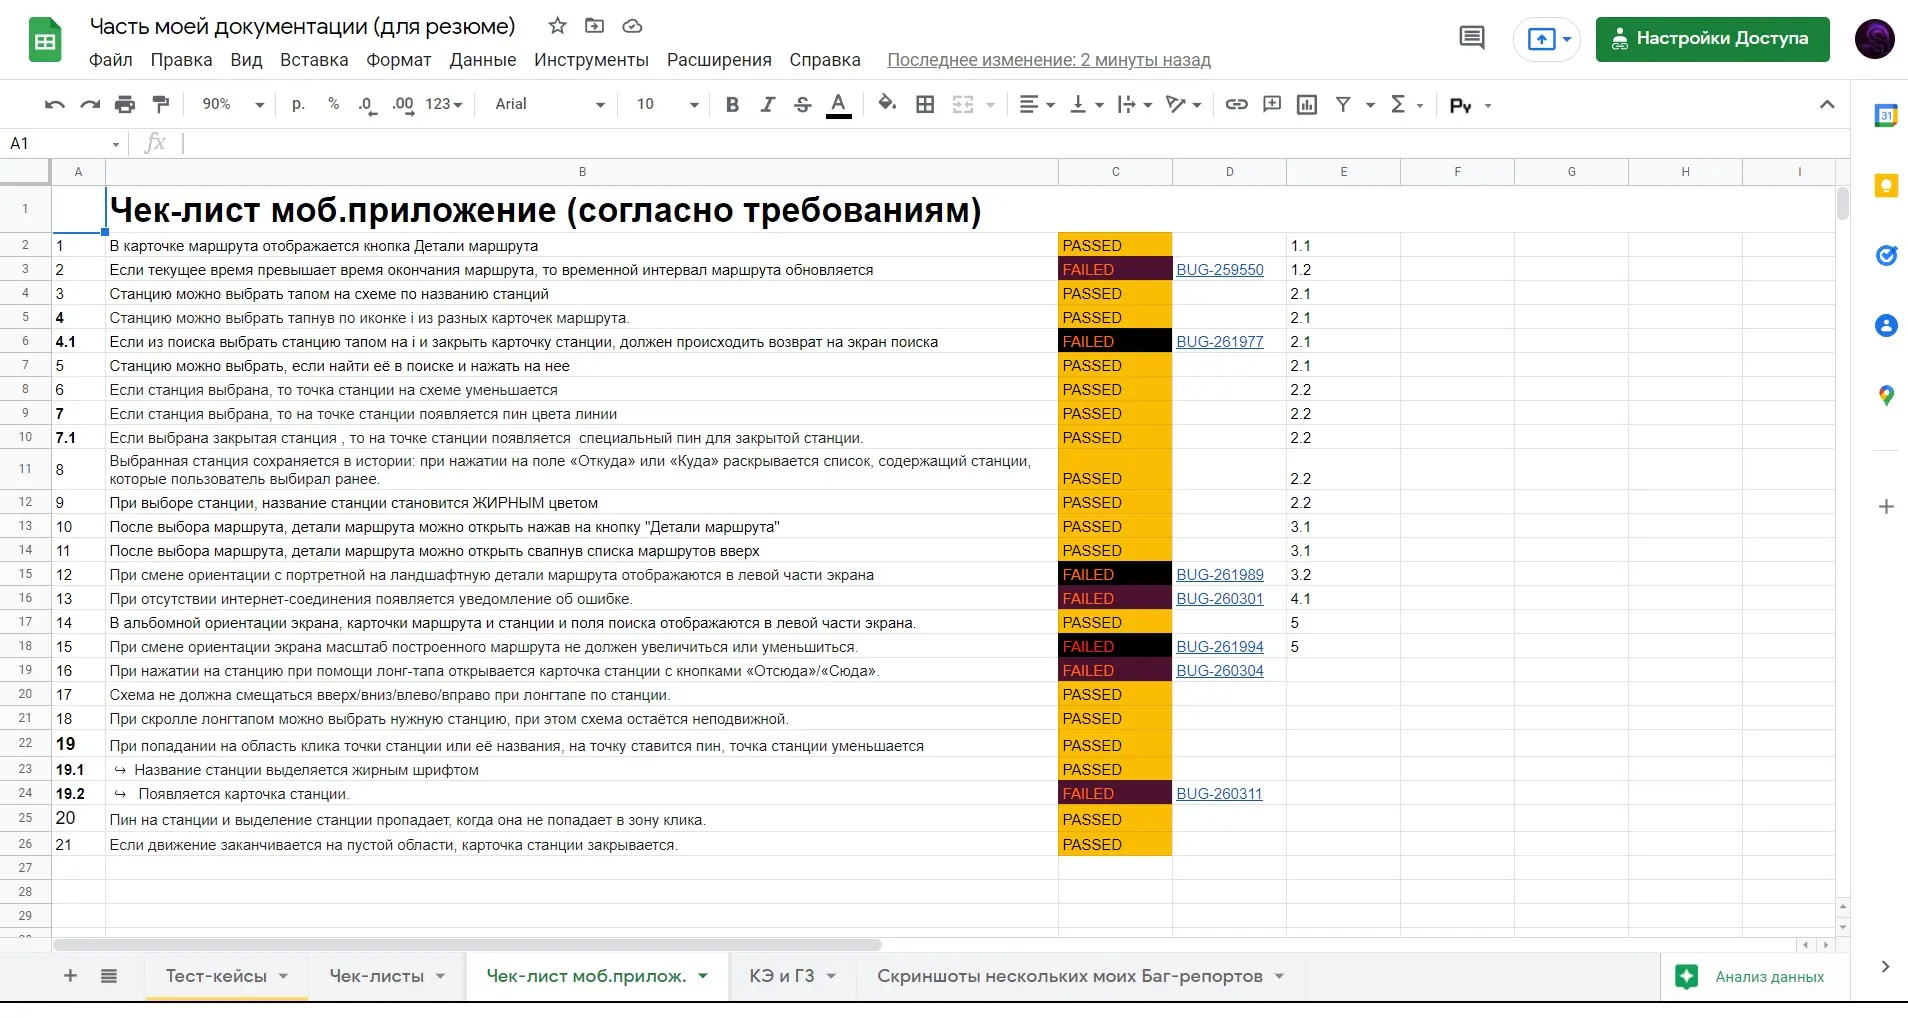Open Keep notes in side panel

pos(1886,186)
